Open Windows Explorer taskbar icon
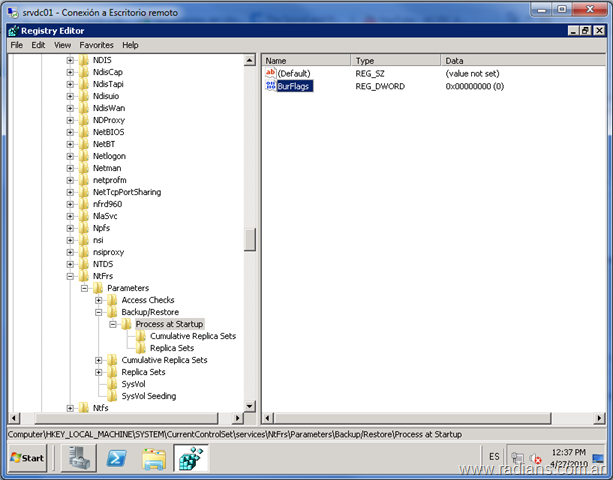Viewport: 613px width, 480px height. point(154,458)
